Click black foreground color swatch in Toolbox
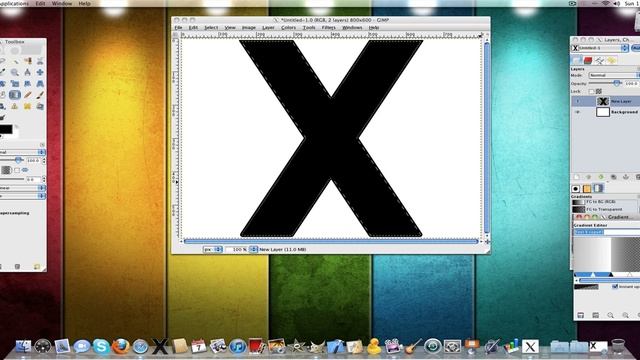 pyautogui.click(x=5, y=129)
